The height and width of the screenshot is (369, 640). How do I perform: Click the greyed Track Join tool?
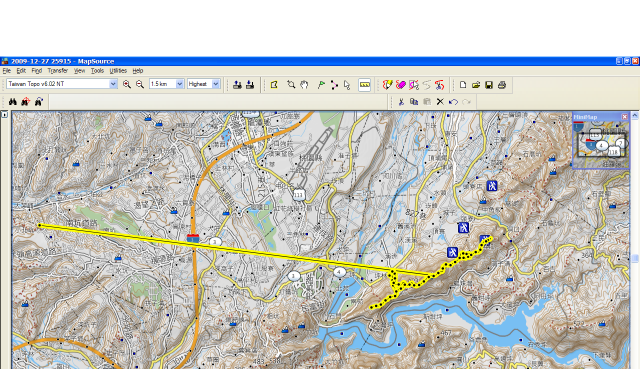pos(427,85)
